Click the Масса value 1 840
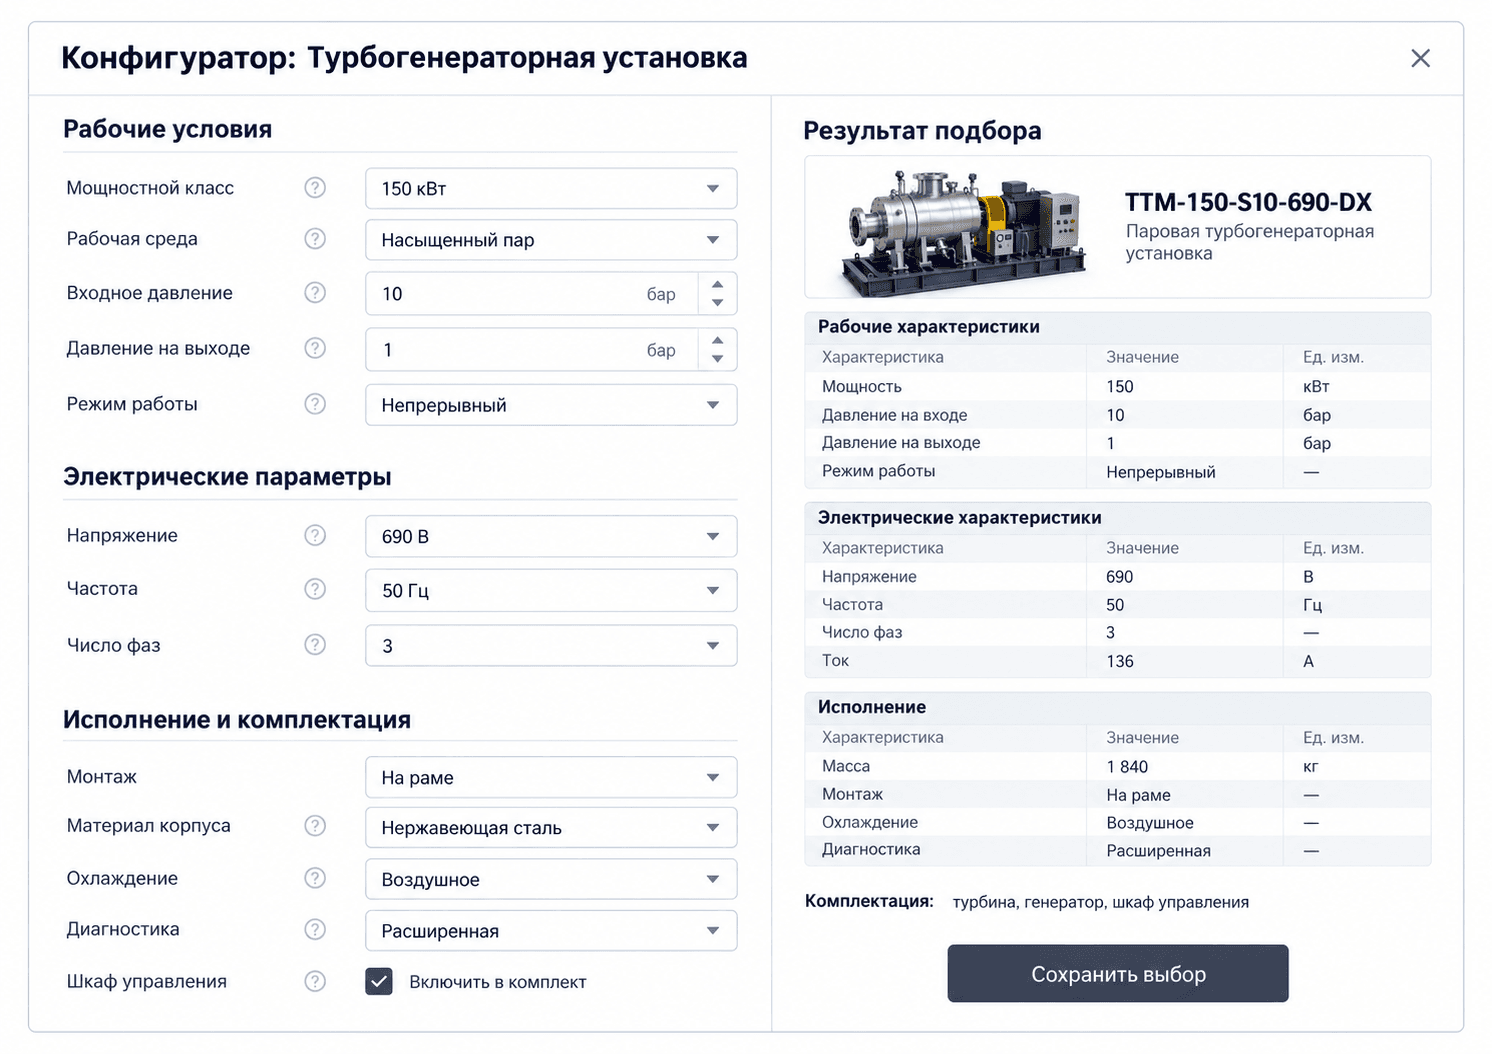The height and width of the screenshot is (1054, 1492). (x=1127, y=766)
